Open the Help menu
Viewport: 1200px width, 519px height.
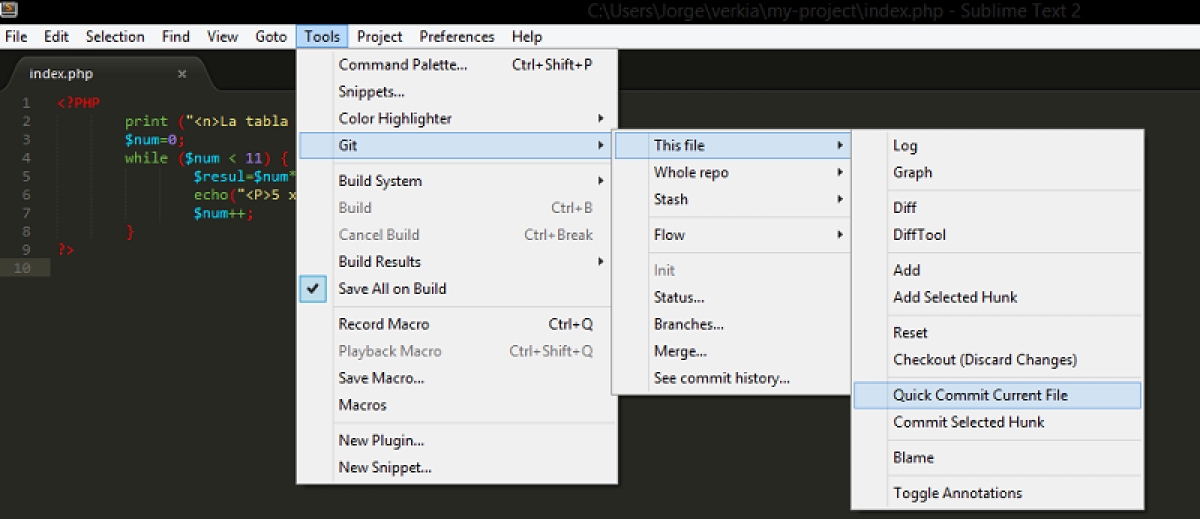(527, 36)
